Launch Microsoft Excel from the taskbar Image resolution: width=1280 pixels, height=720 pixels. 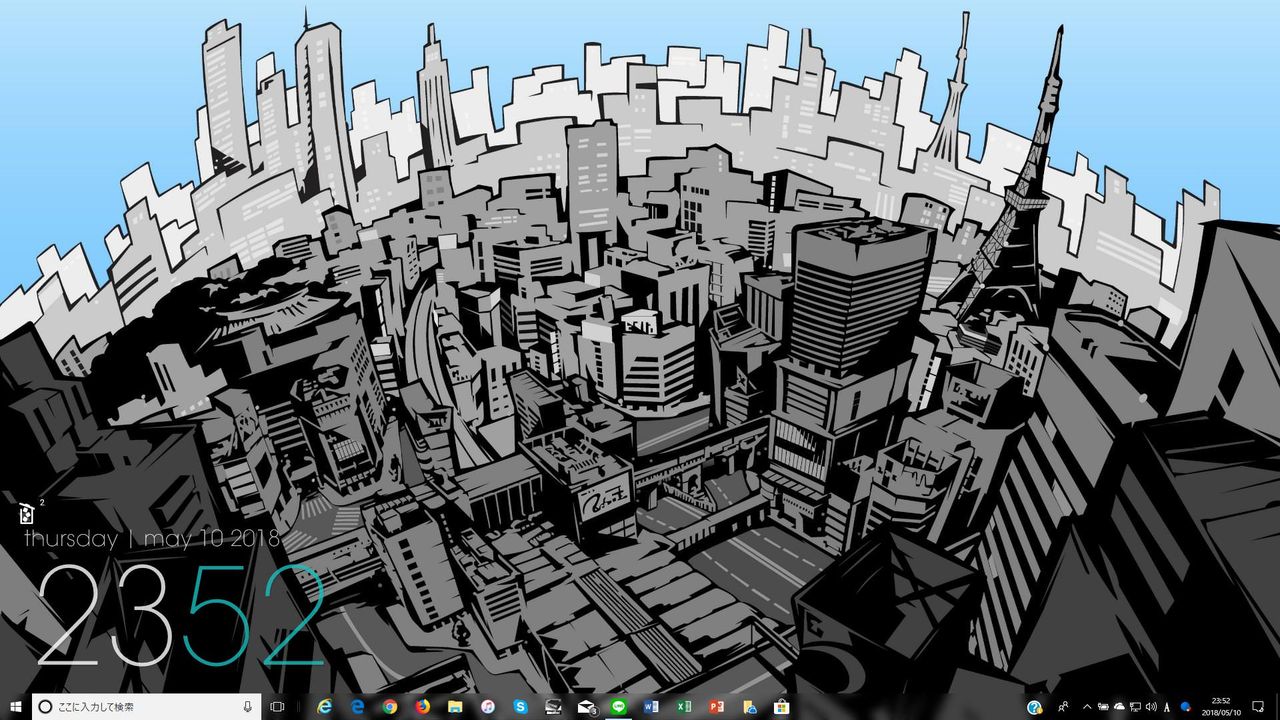[x=683, y=706]
